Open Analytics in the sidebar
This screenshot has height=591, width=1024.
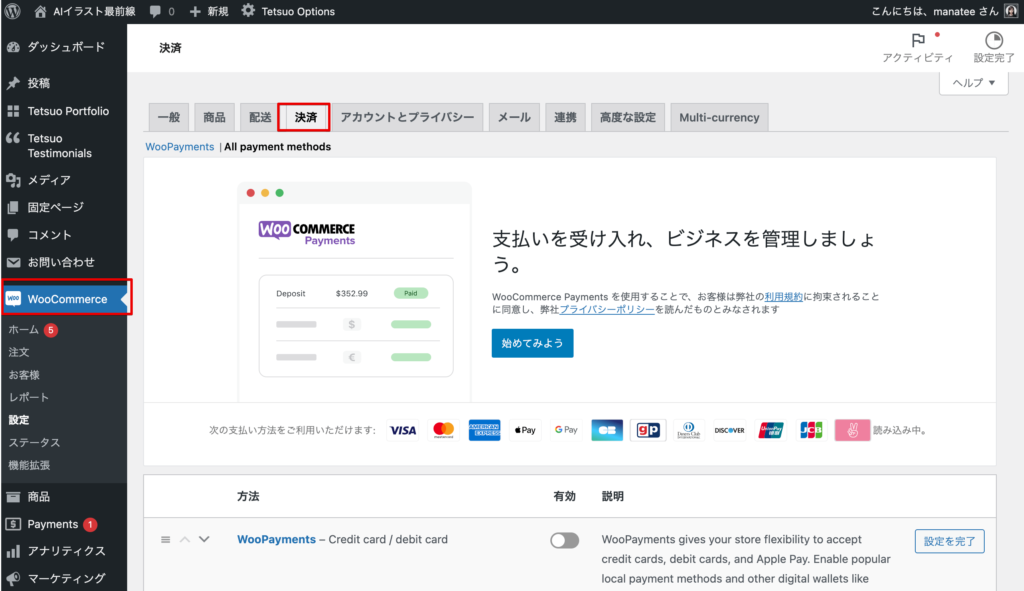click(66, 551)
